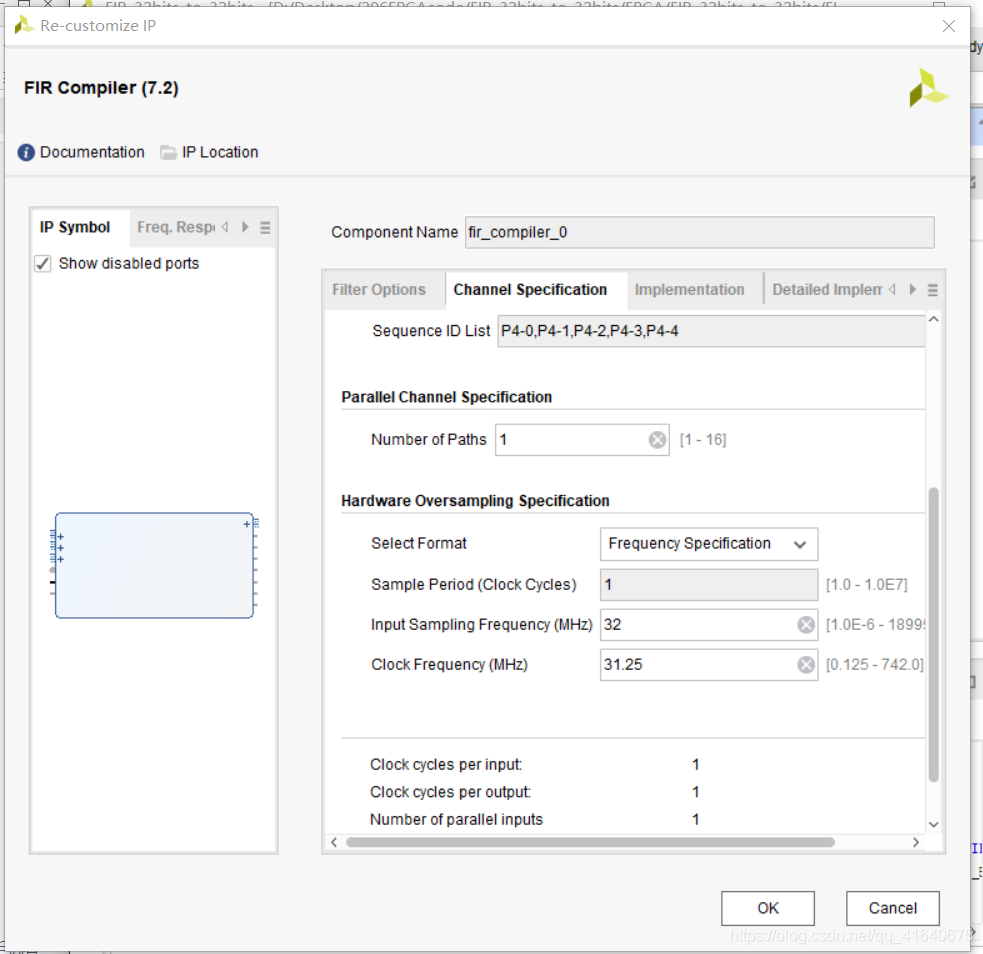Open the Documentation info icon

pyautogui.click(x=26, y=152)
